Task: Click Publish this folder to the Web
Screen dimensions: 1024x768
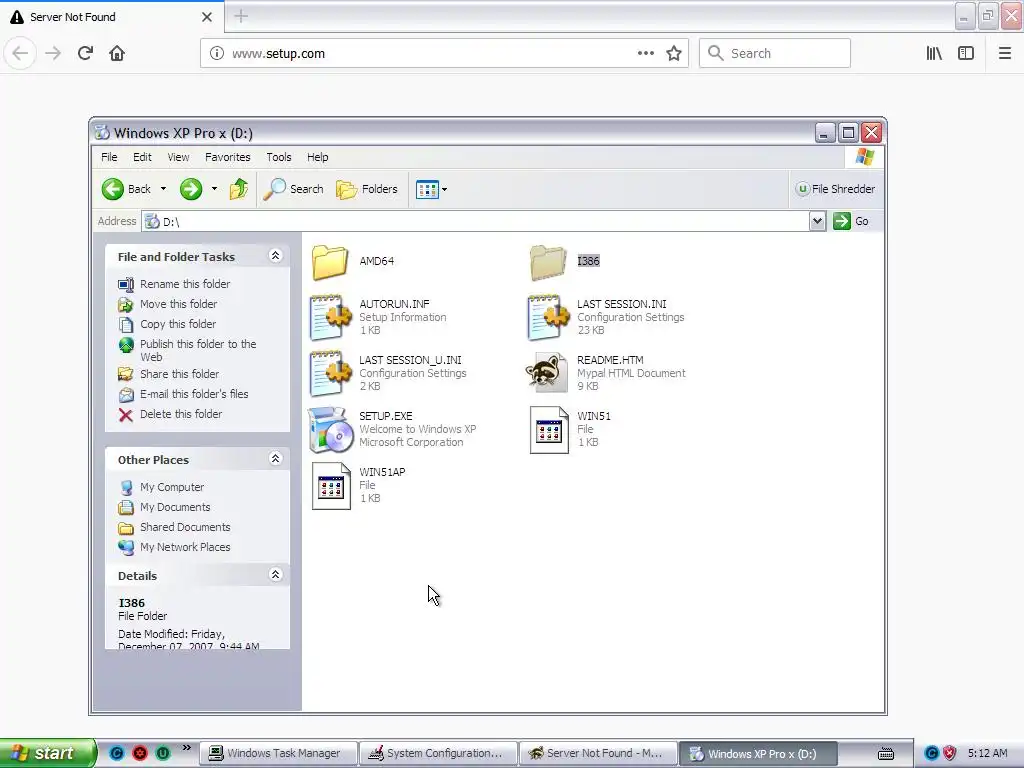Action: click(198, 351)
